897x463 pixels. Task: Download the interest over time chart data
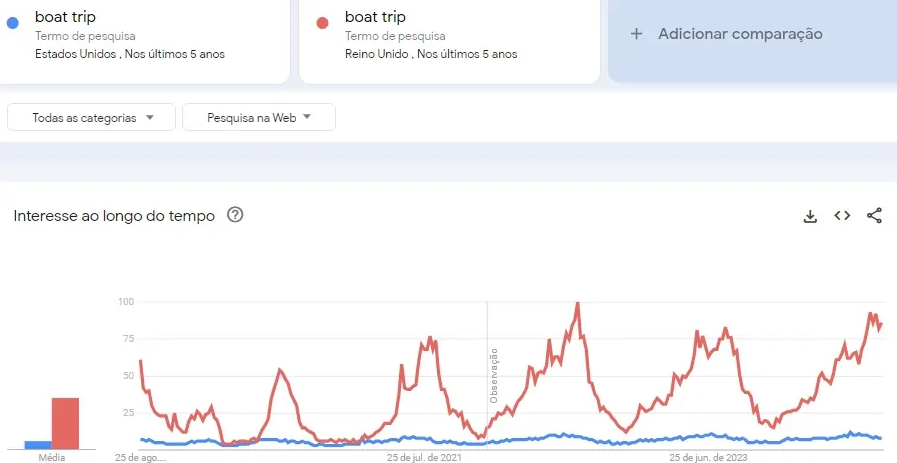click(x=810, y=216)
